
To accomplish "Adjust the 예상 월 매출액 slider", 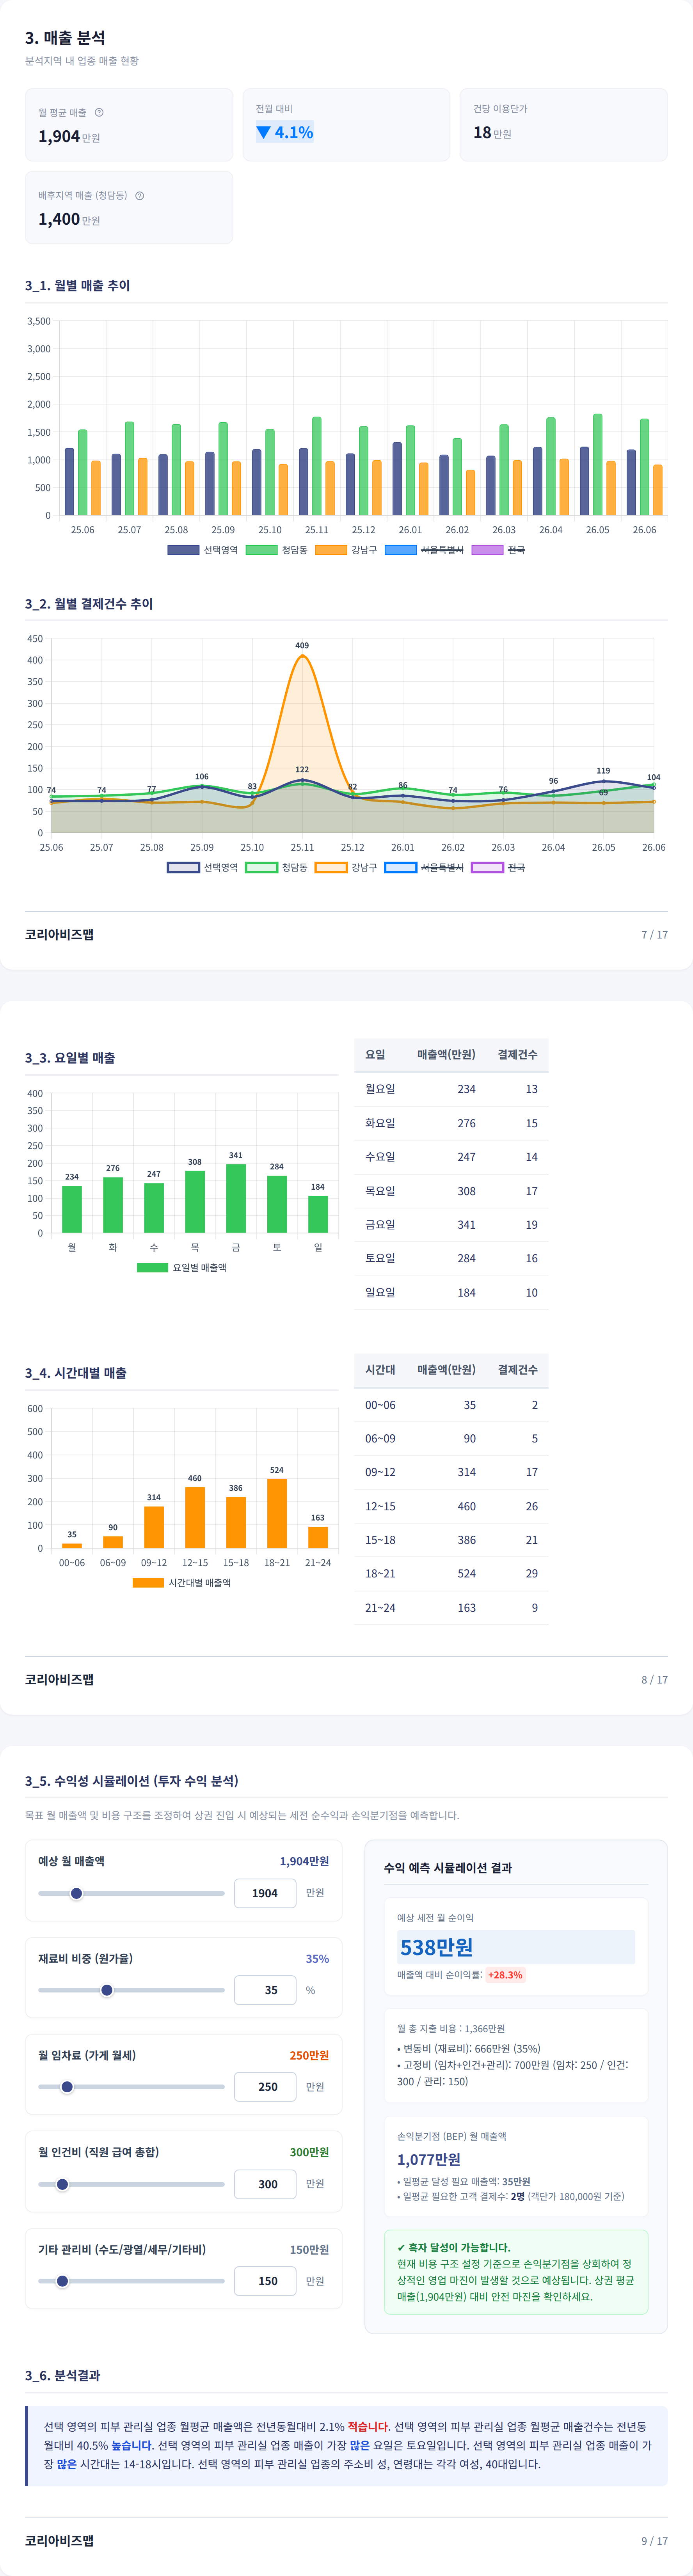I will tap(131, 1893).
